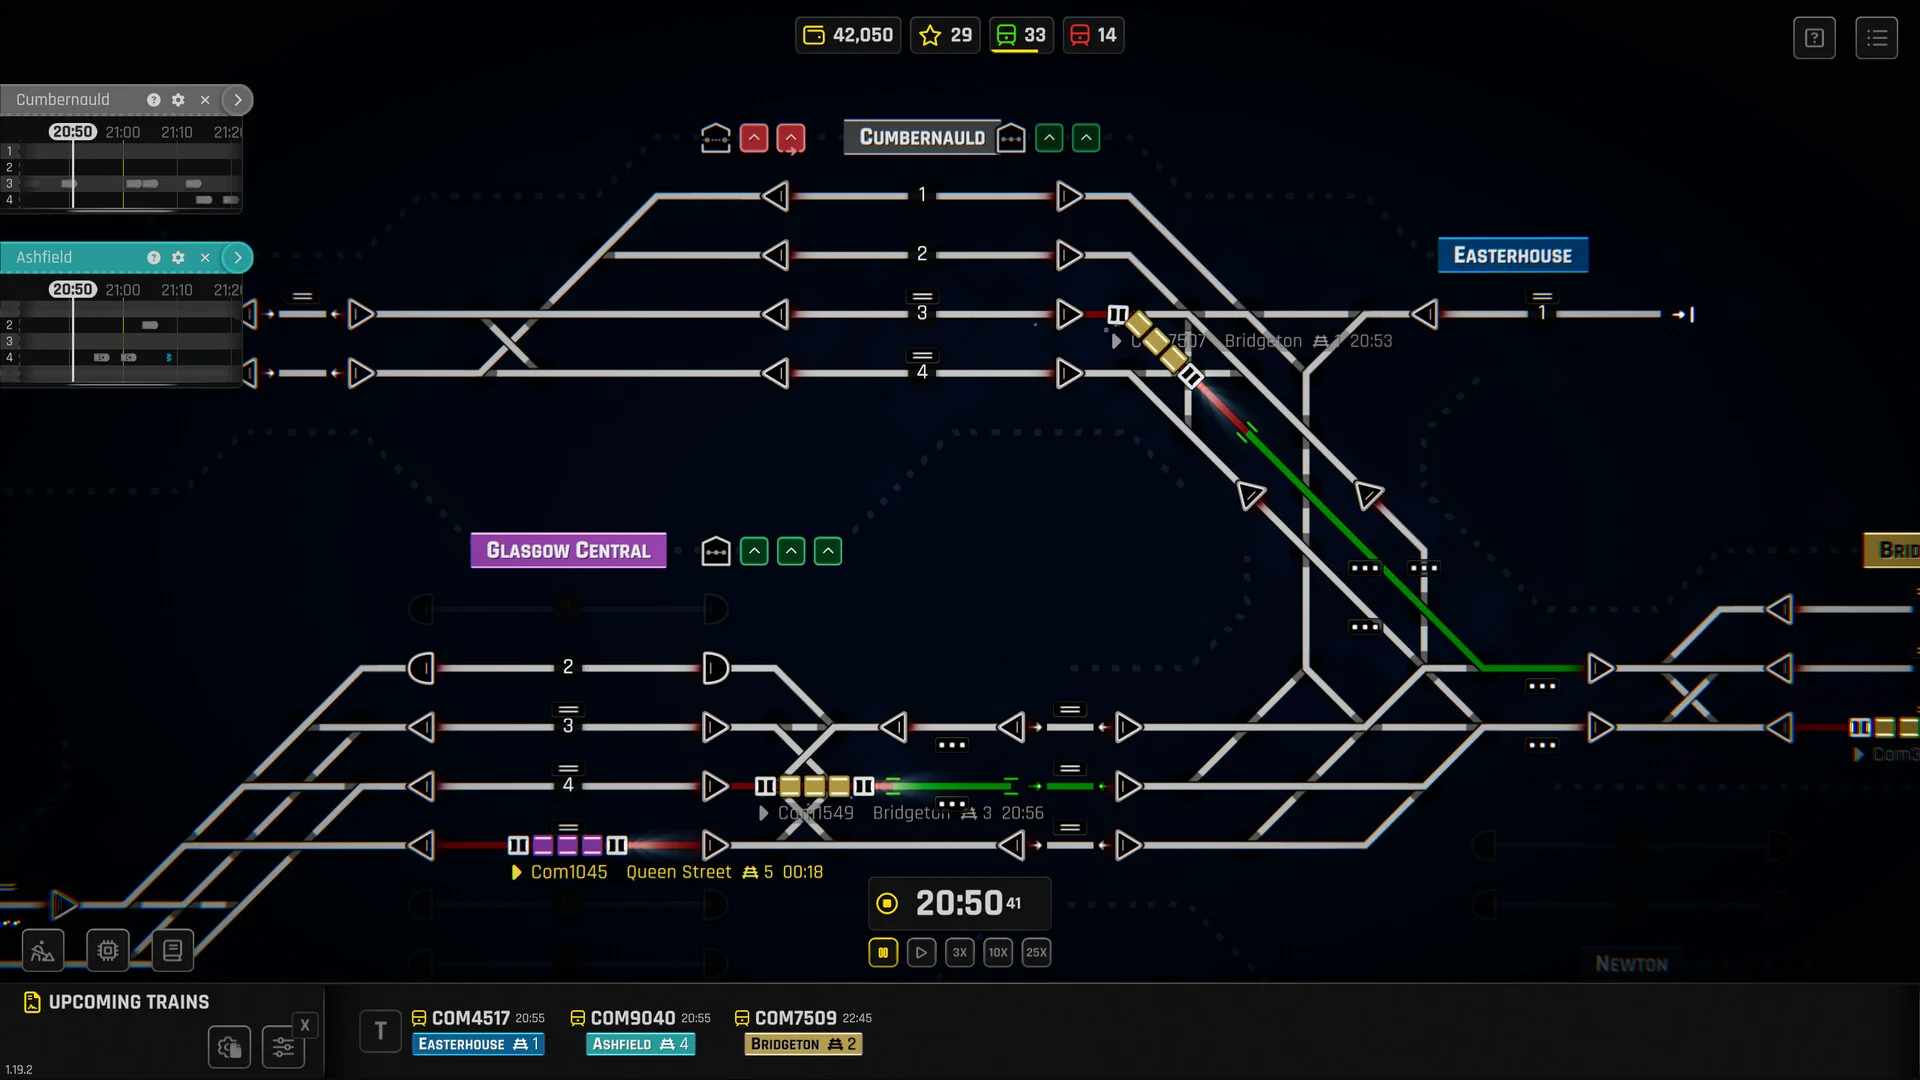Open the automation chip panel
The image size is (1920, 1080).
point(107,950)
